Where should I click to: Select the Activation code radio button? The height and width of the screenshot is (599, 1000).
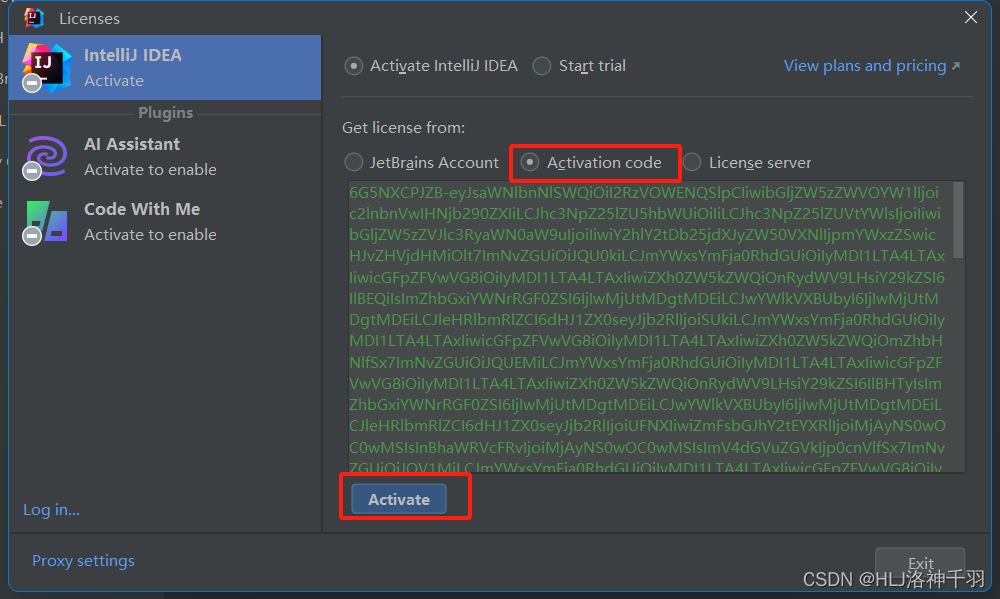click(530, 163)
